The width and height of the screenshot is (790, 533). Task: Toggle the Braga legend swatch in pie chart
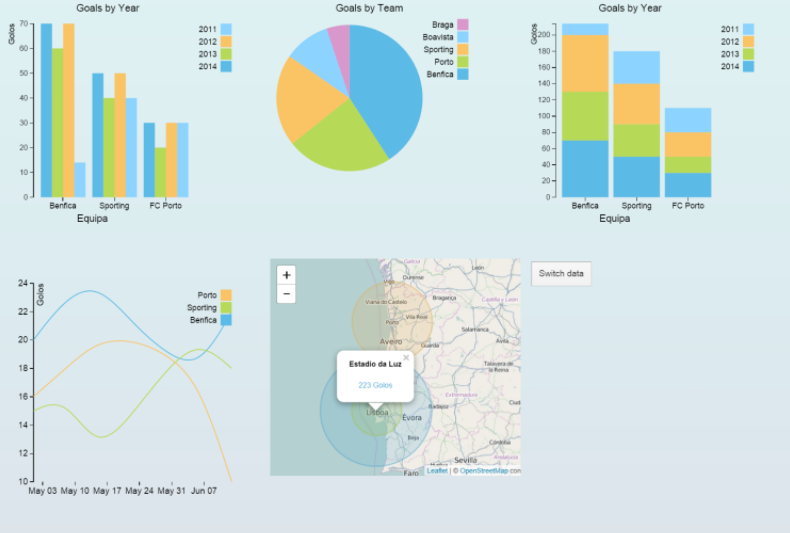tap(463, 24)
